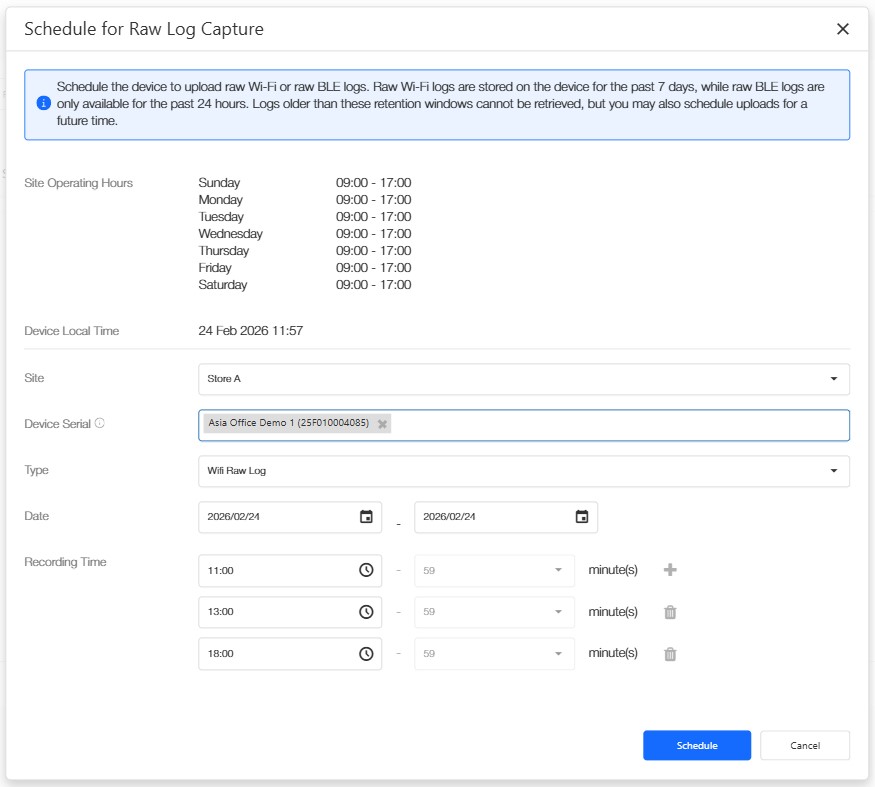Close the Schedule for Raw Log Capture dialog
This screenshot has width=875, height=787.
coord(843,29)
